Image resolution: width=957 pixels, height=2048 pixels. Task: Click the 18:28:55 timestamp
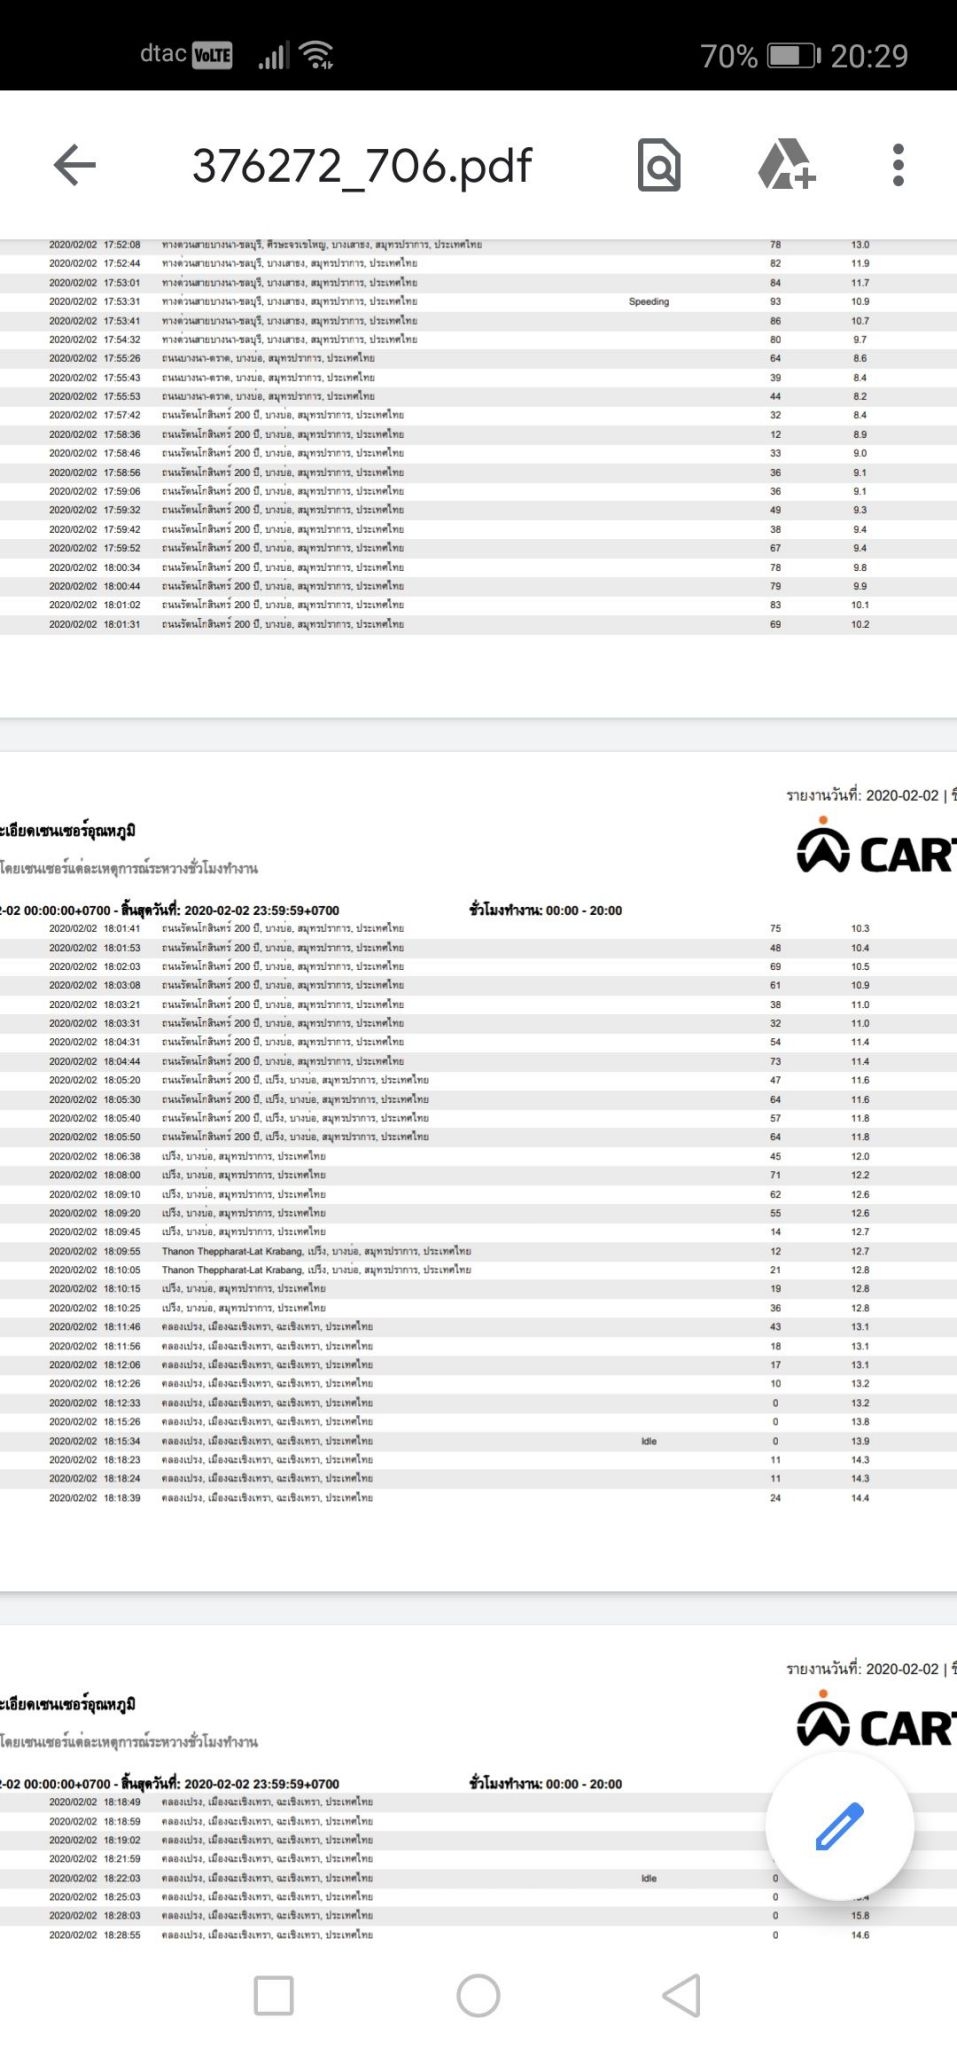122,1935
